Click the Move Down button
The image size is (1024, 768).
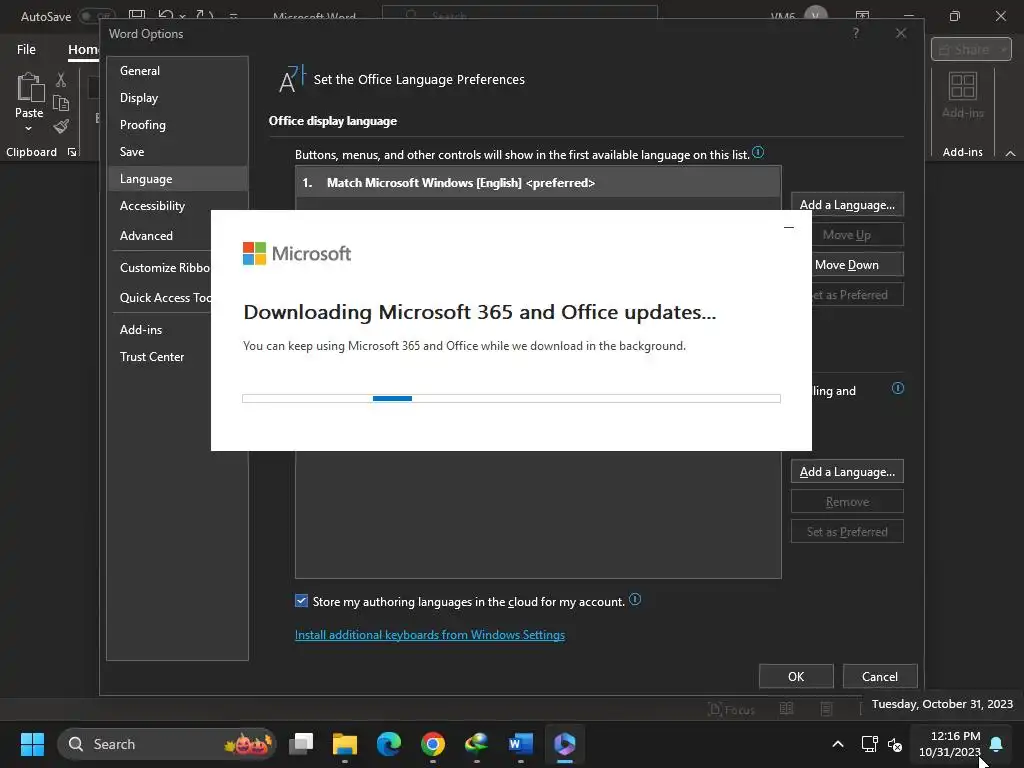[856, 265]
